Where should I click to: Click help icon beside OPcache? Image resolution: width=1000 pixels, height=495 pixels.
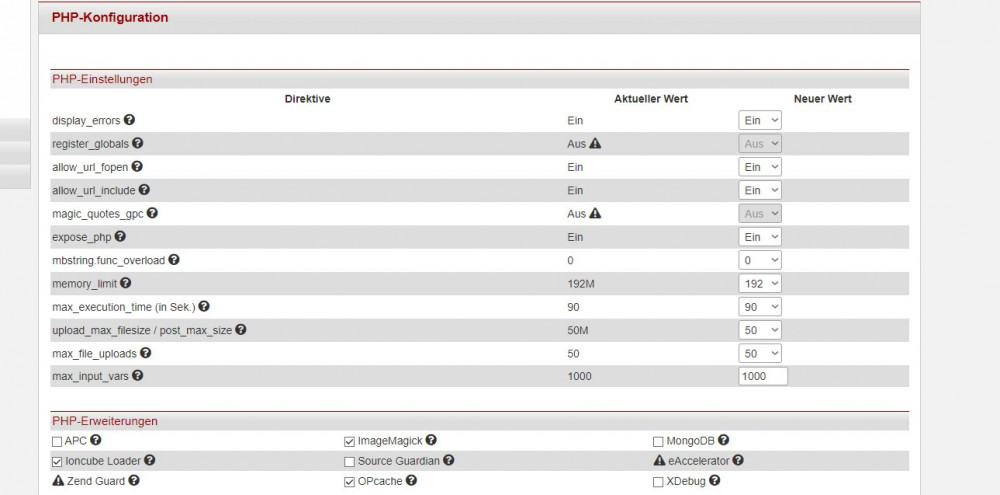(411, 481)
